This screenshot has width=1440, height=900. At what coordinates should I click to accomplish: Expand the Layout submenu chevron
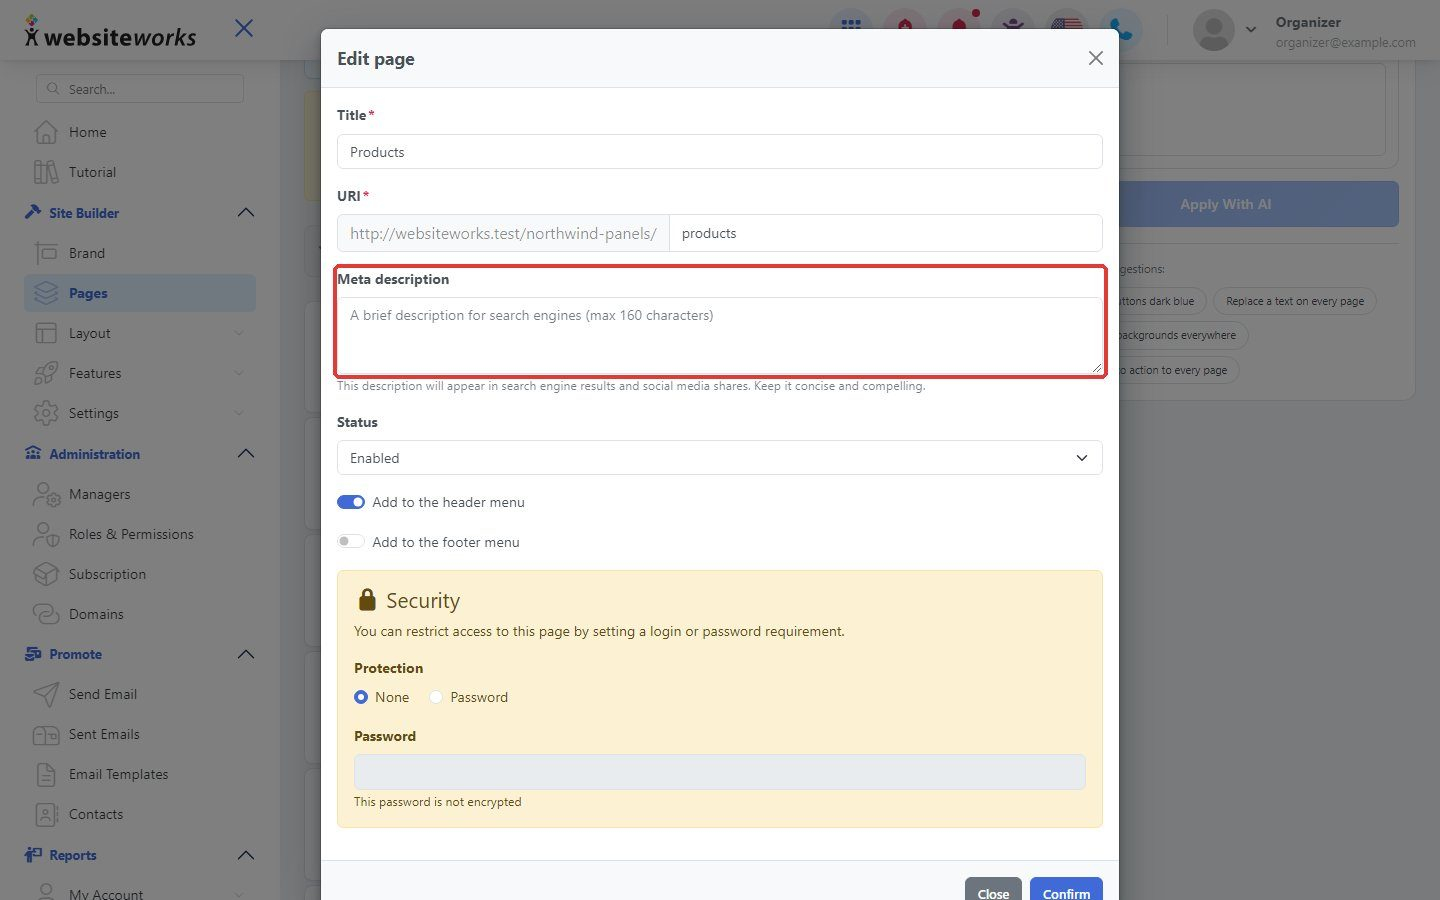click(x=239, y=333)
